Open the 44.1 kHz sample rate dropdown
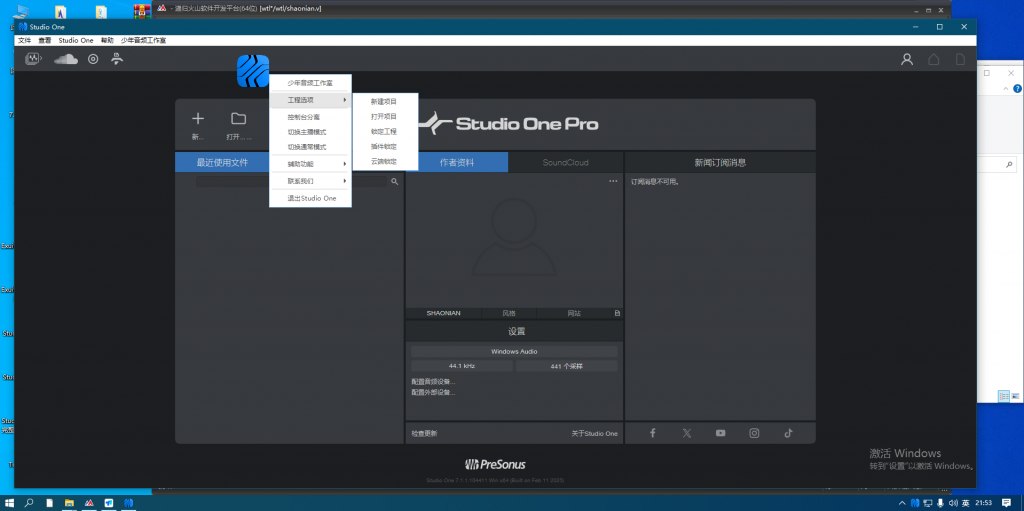The width and height of the screenshot is (1024, 511). pos(462,366)
